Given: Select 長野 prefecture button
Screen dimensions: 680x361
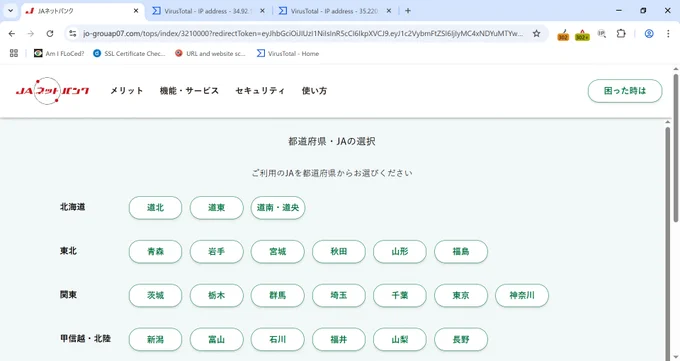Looking at the screenshot, I should [461, 339].
